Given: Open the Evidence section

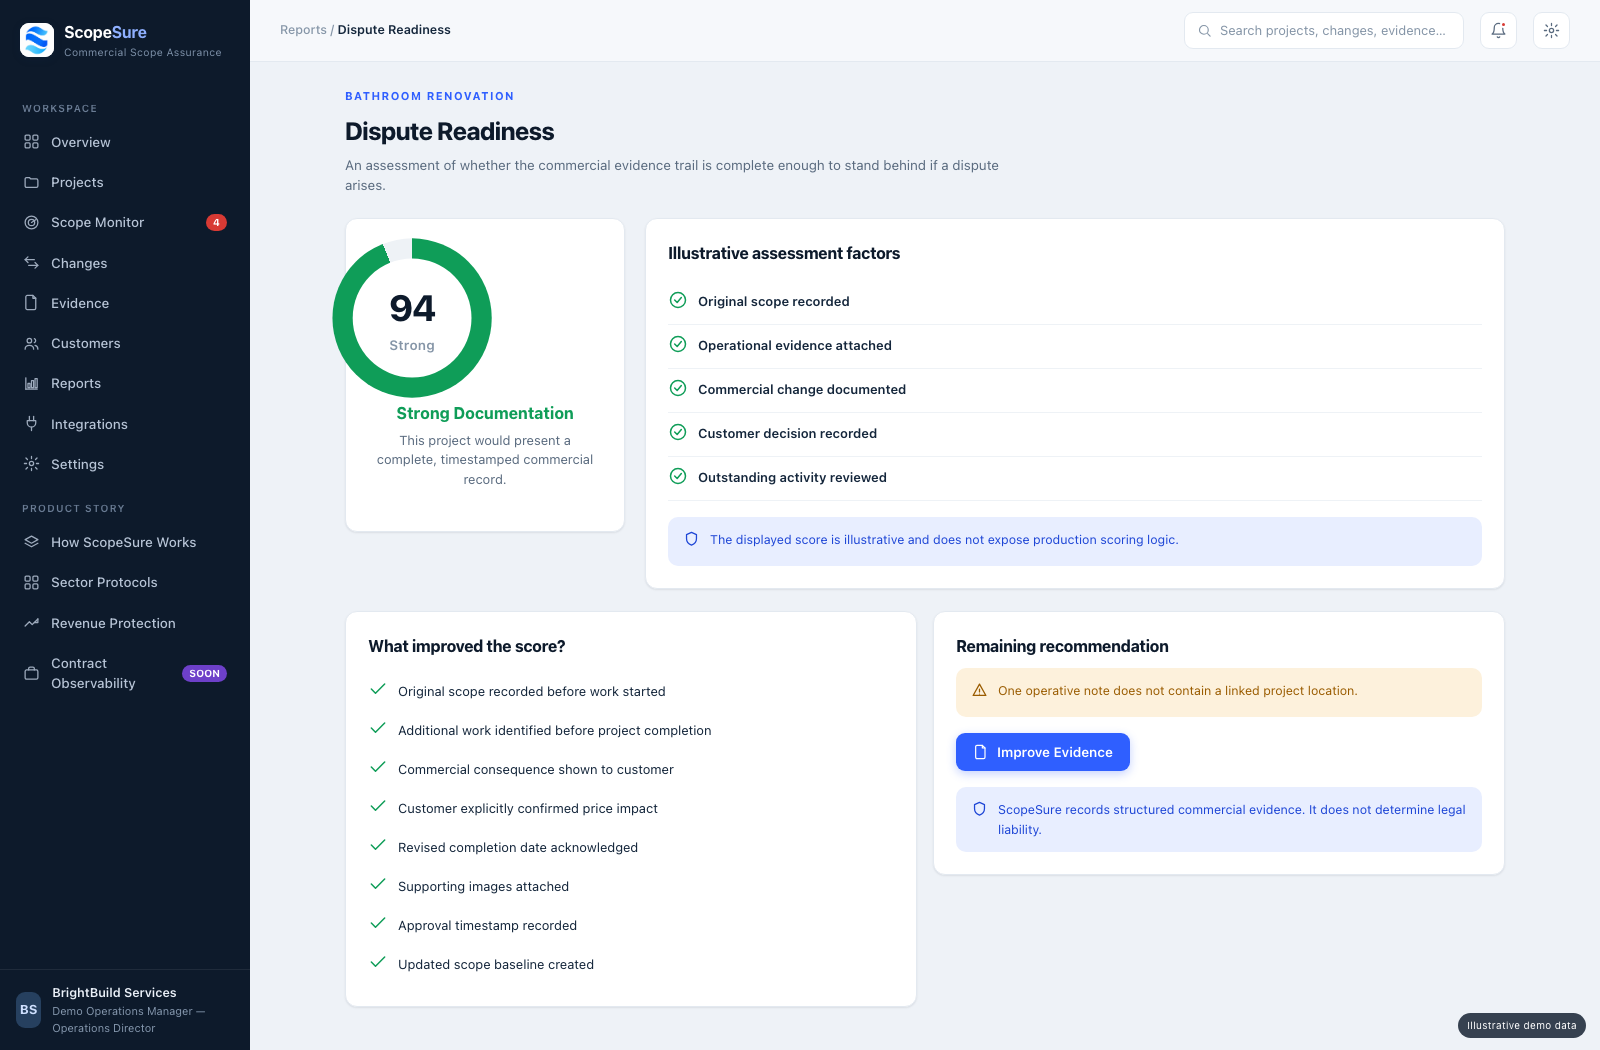Looking at the screenshot, I should click(x=125, y=303).
